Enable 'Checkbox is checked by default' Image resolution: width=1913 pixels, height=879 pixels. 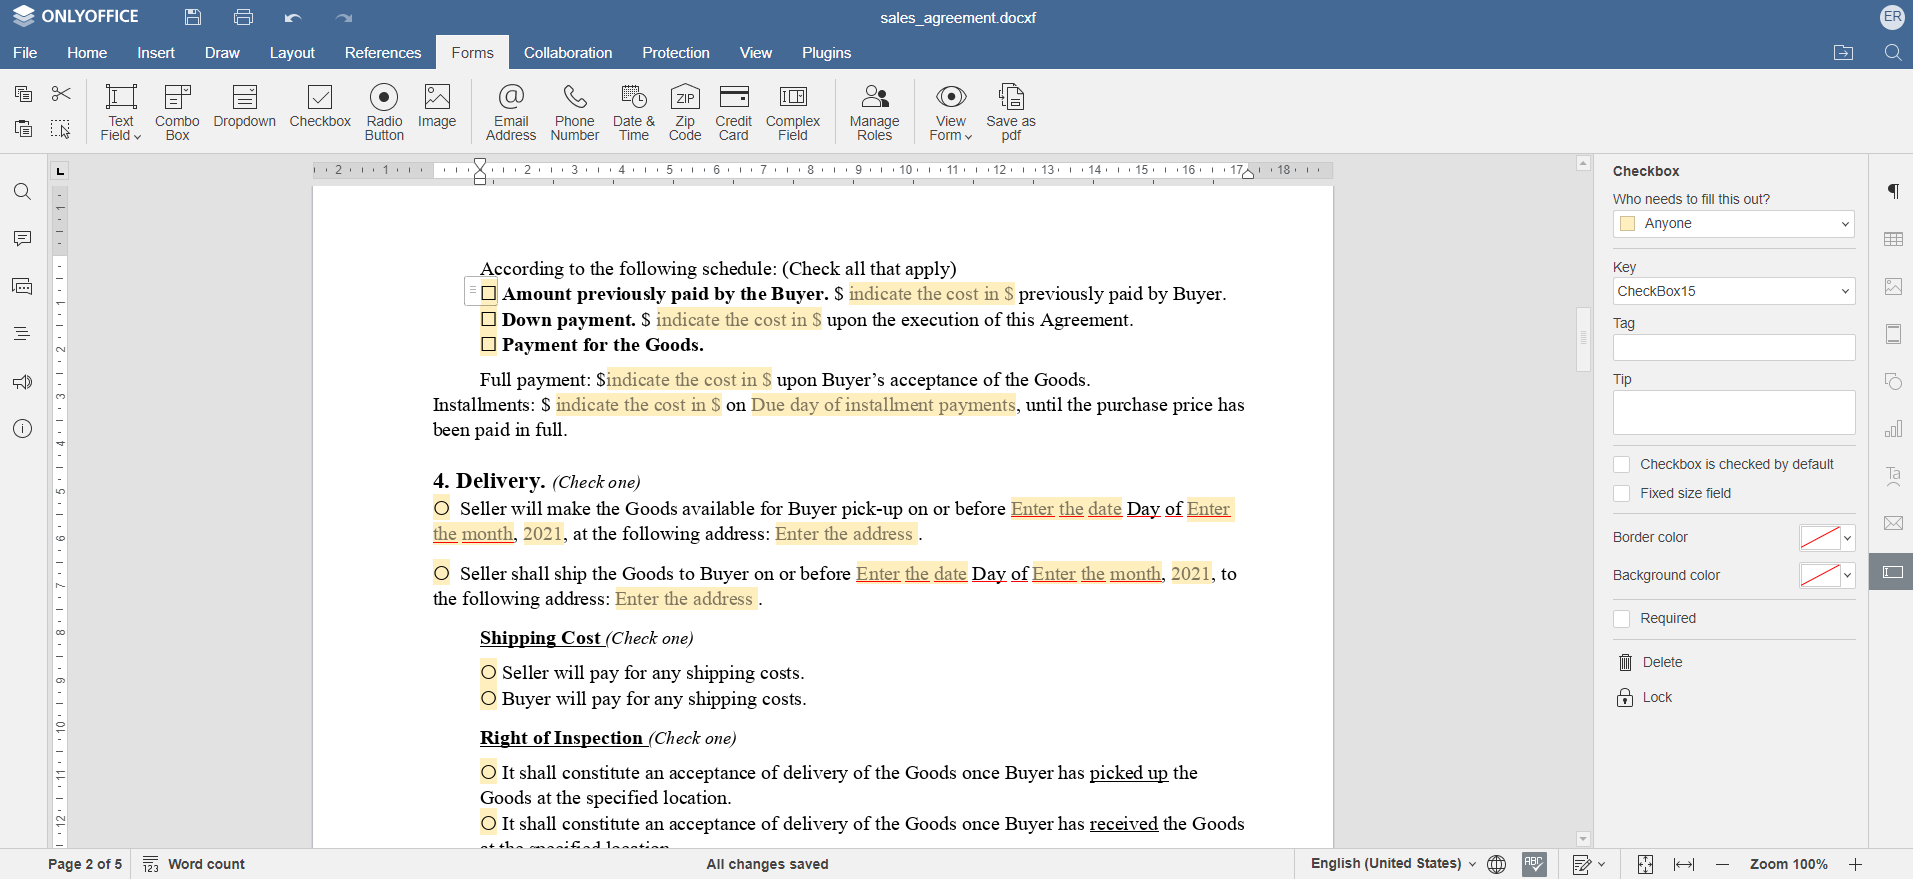[1622, 465]
